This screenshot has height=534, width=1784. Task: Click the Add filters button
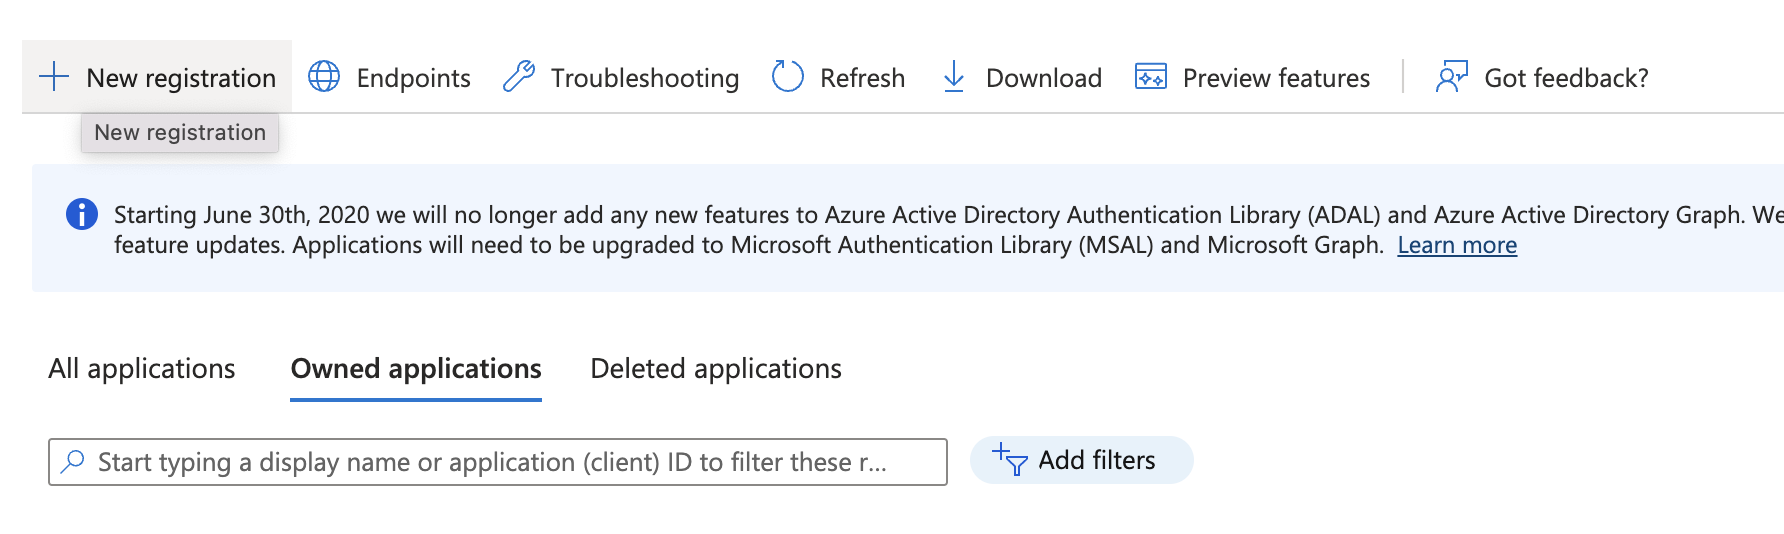(1082, 460)
